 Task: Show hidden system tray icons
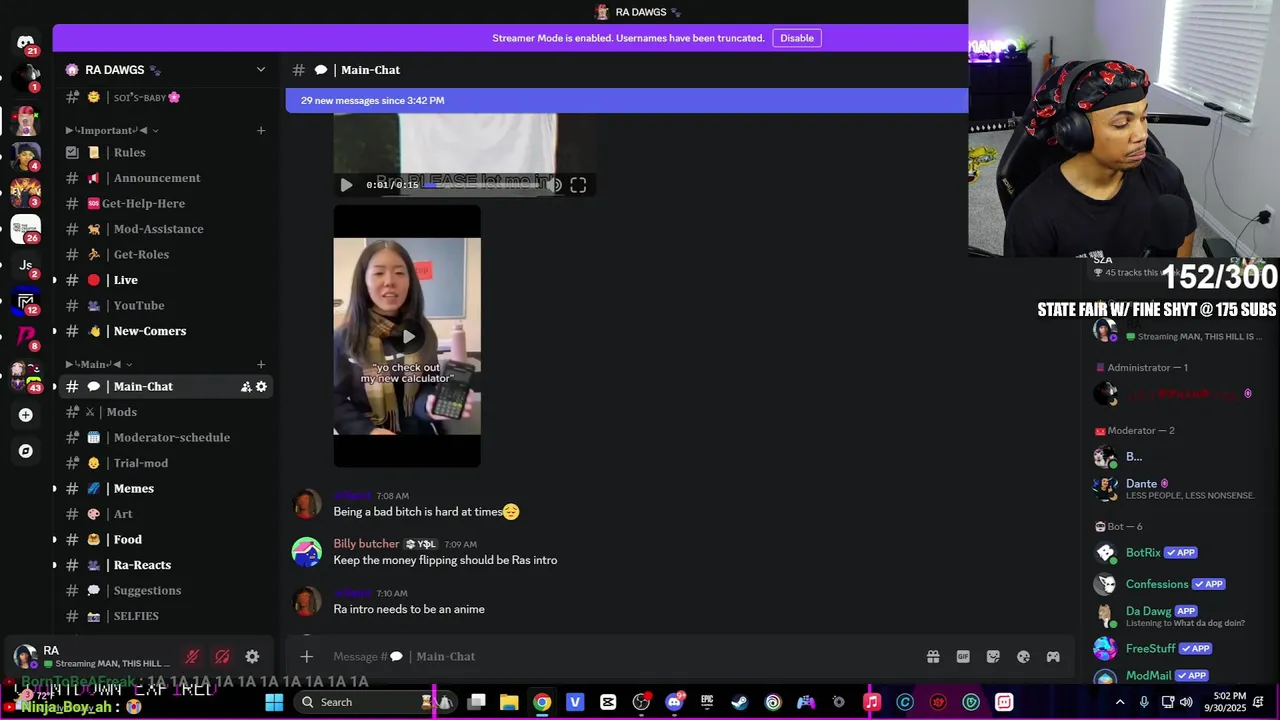point(1120,702)
